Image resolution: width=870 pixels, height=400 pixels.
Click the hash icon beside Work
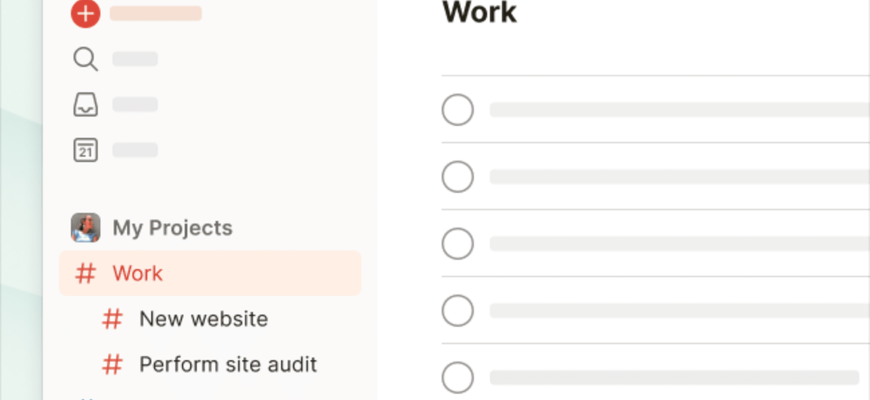[88, 273]
